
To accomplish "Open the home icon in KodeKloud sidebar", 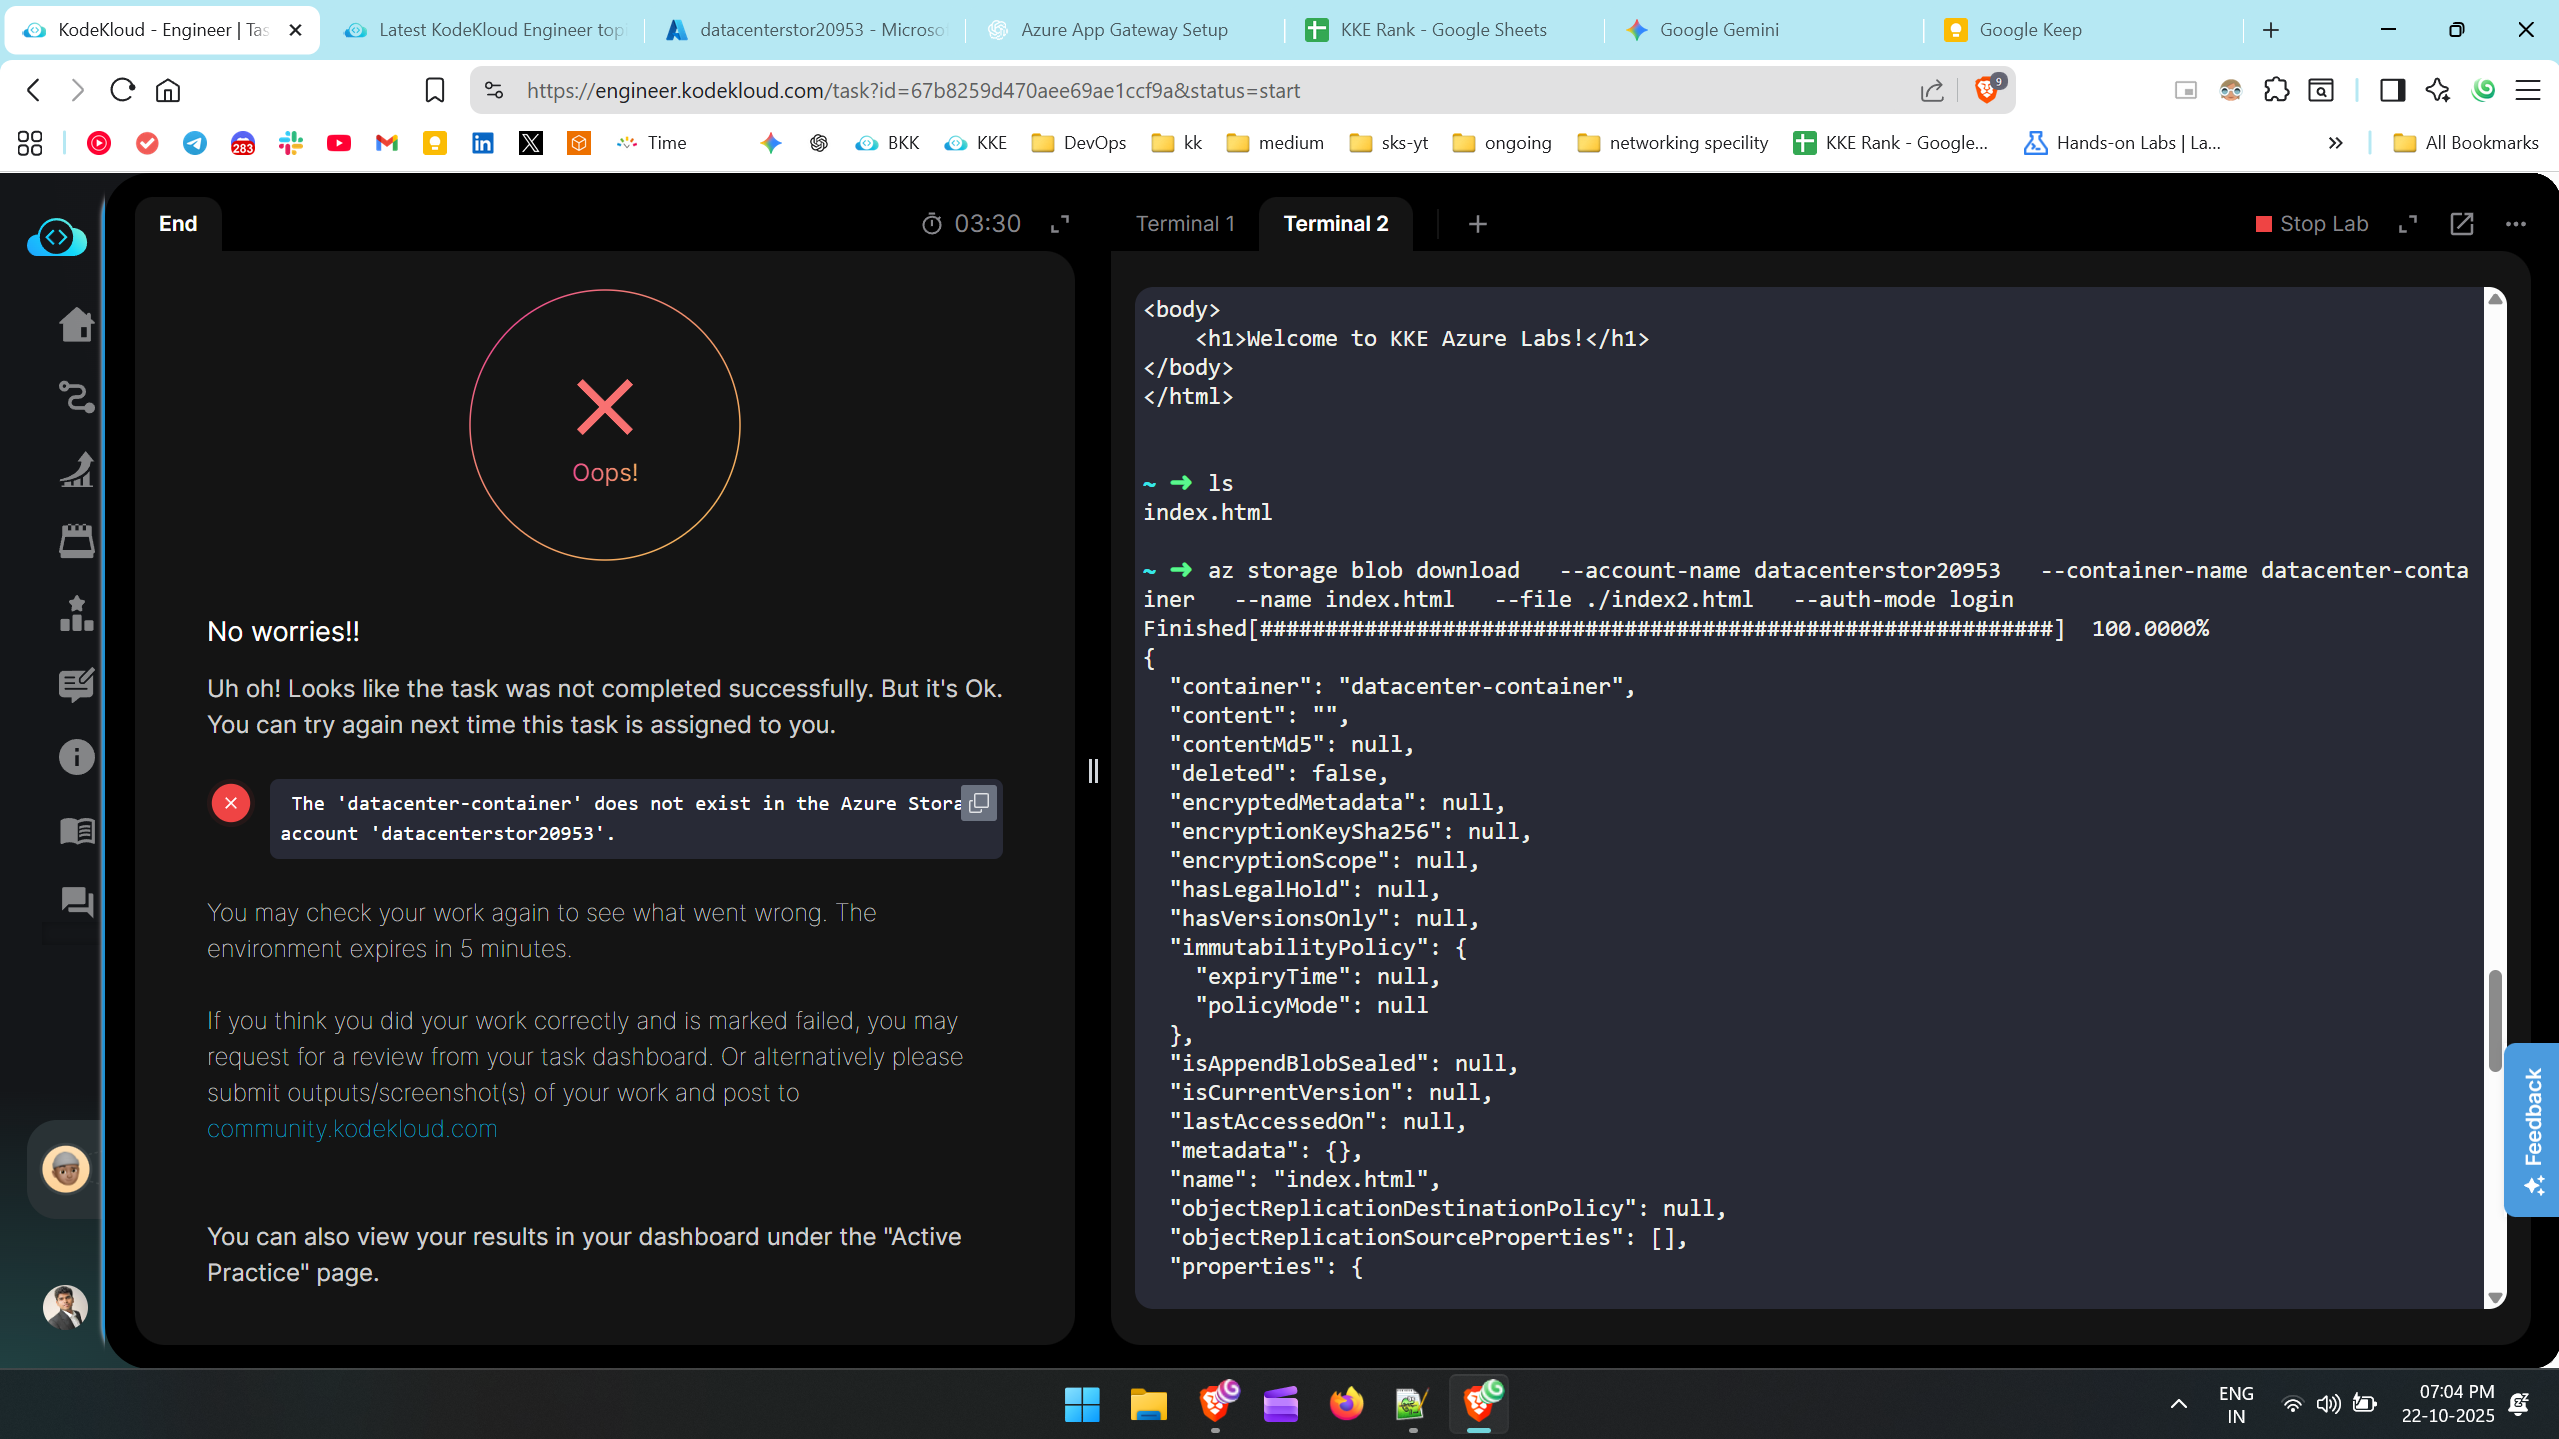I will pyautogui.click(x=76, y=324).
